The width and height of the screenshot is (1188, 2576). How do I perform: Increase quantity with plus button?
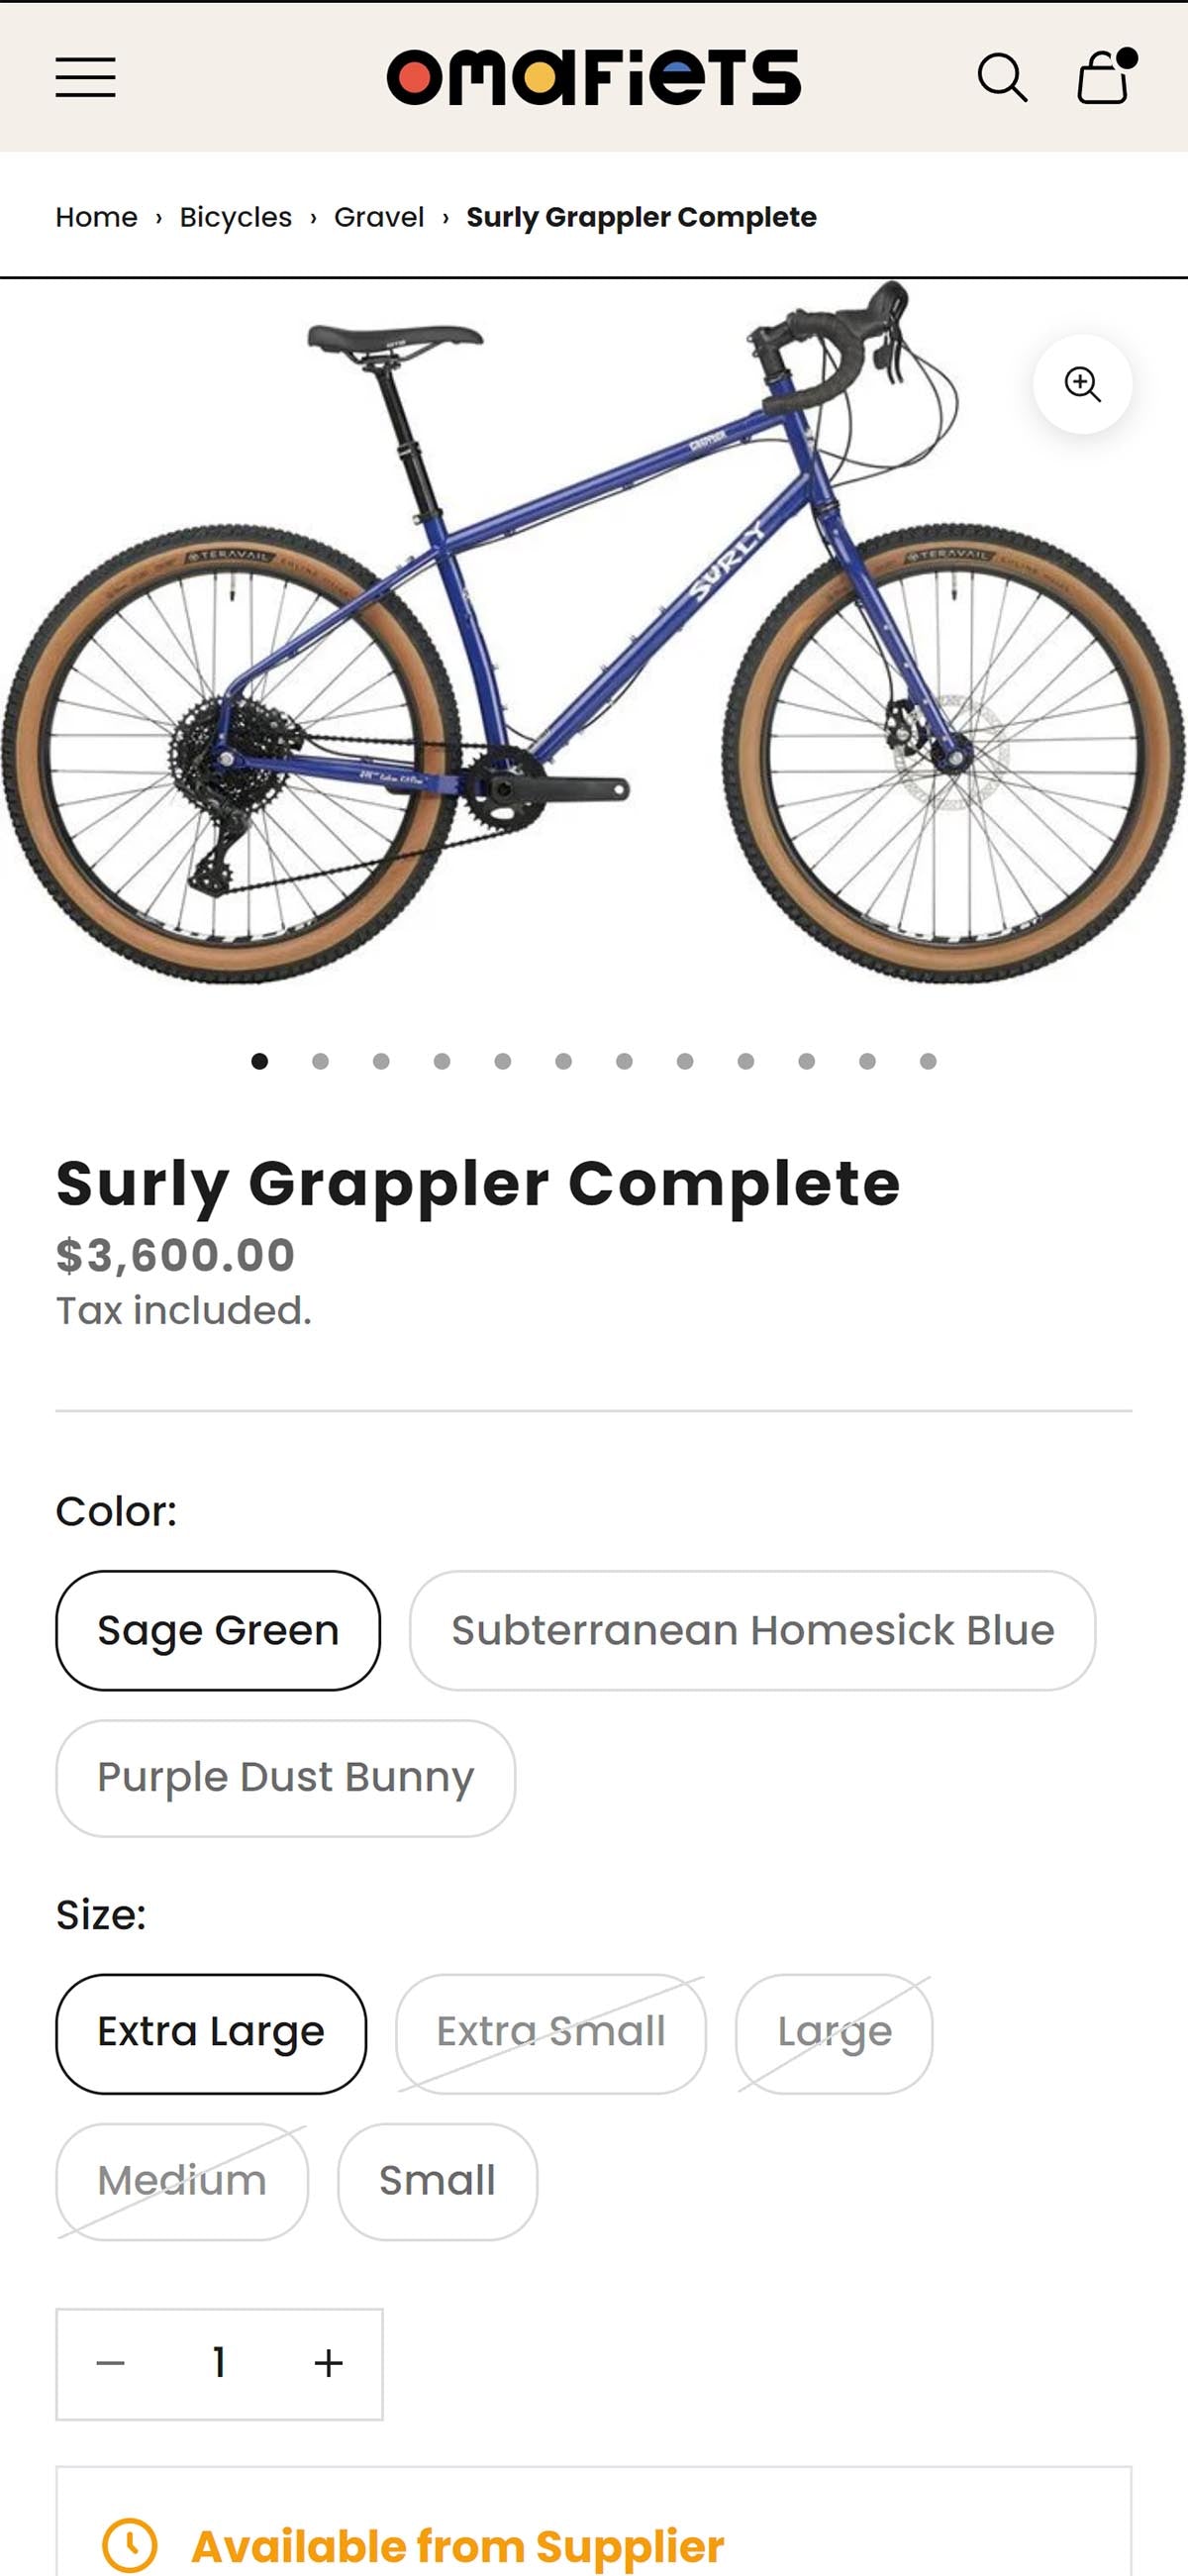pos(328,2364)
